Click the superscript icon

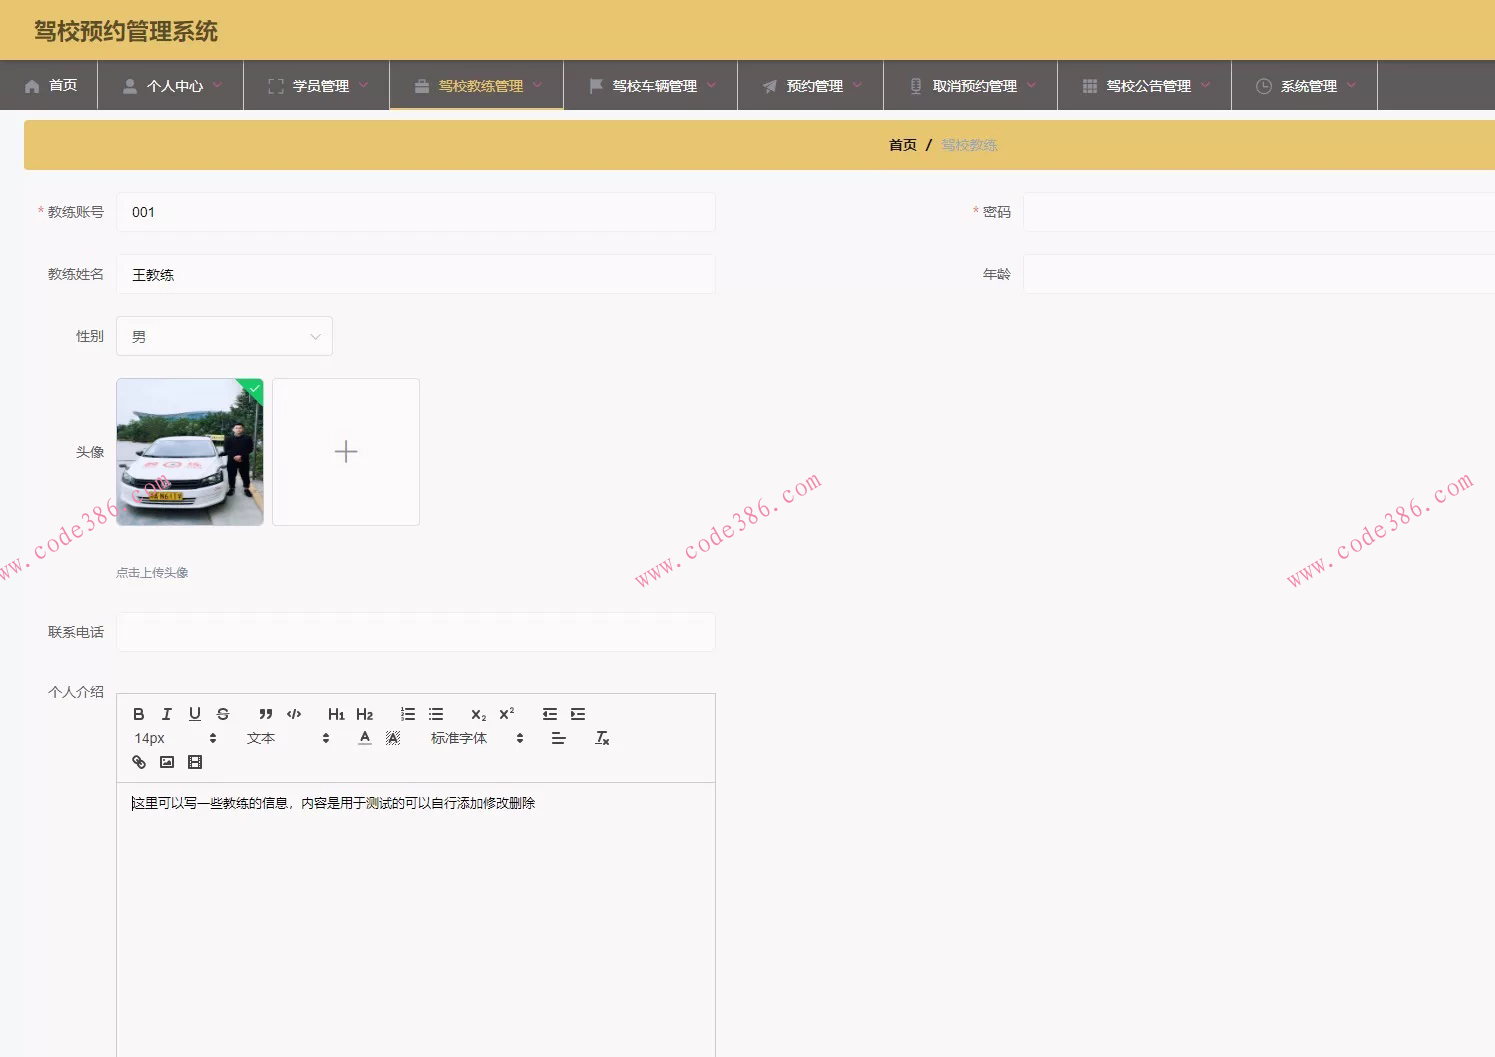[507, 714]
